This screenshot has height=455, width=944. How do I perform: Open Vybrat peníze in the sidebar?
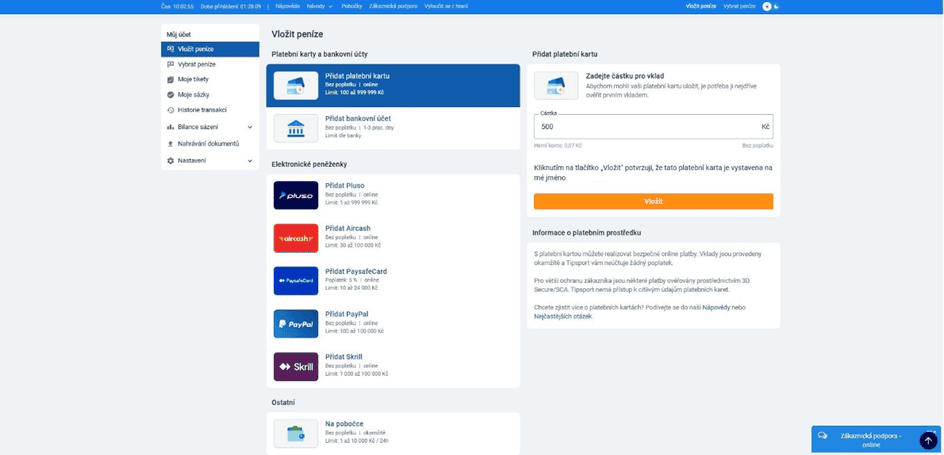[210, 64]
